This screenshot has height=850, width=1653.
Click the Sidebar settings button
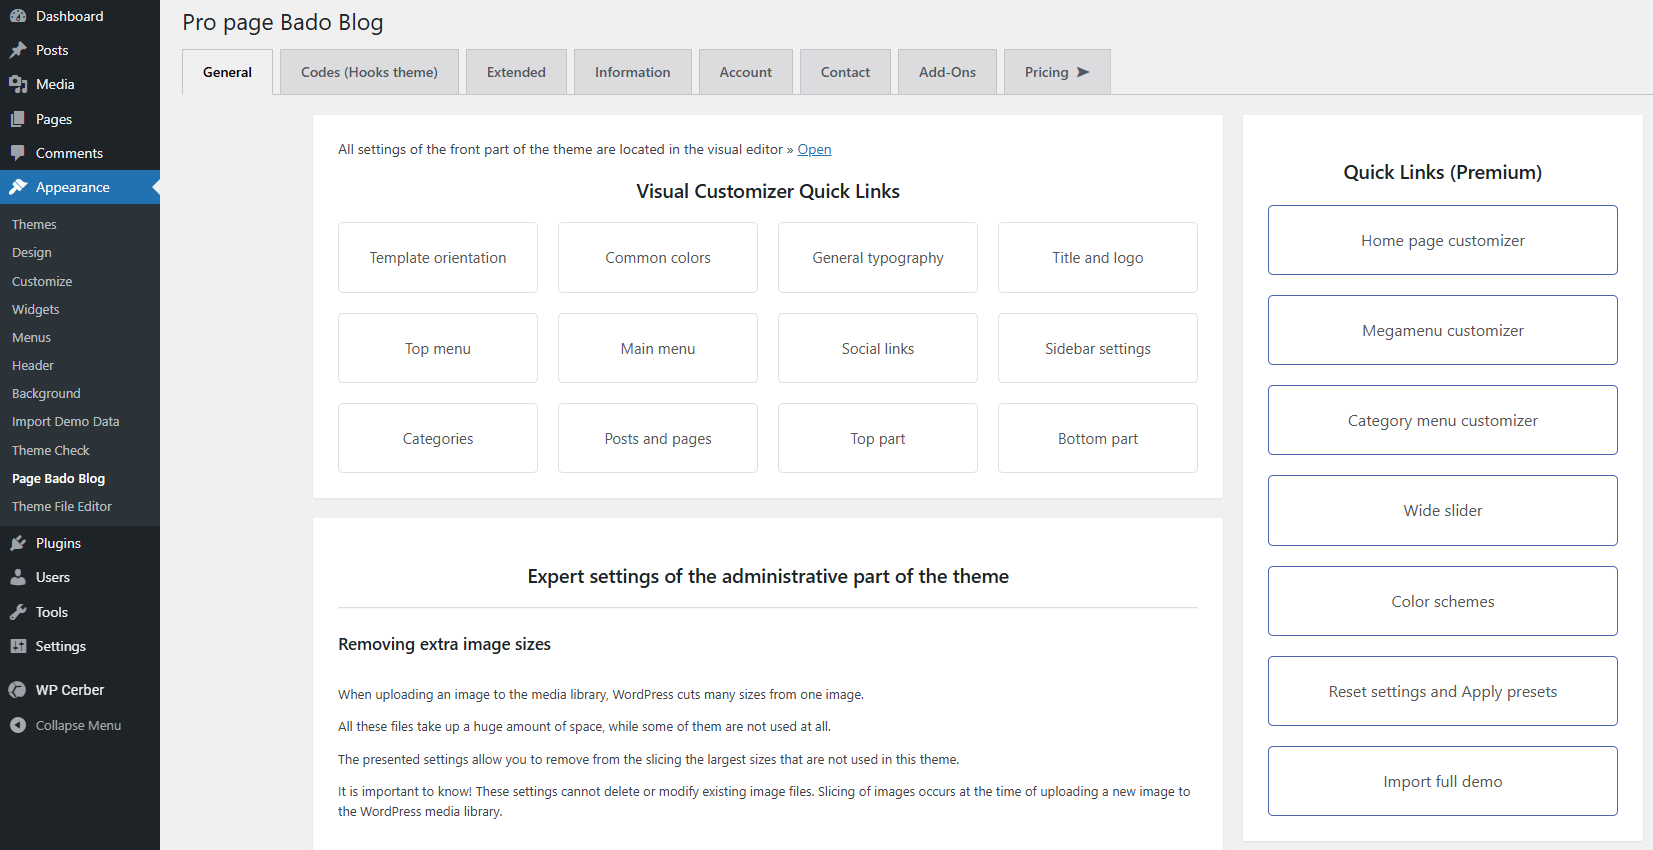click(x=1098, y=348)
